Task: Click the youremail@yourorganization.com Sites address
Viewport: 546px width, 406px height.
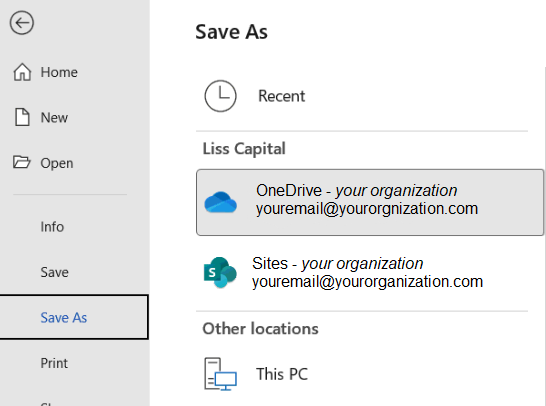Action: (x=368, y=282)
